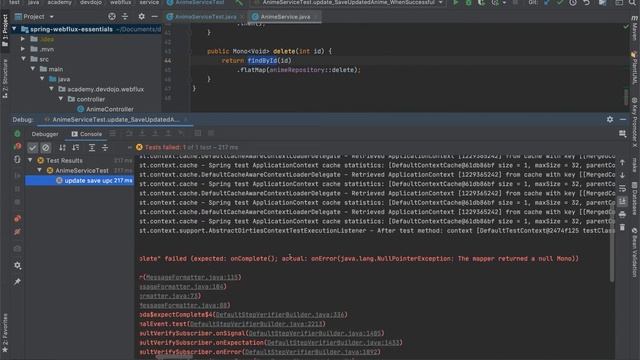Run with coverage icon in toolbar
This screenshot has width=640, height=360.
482,2
